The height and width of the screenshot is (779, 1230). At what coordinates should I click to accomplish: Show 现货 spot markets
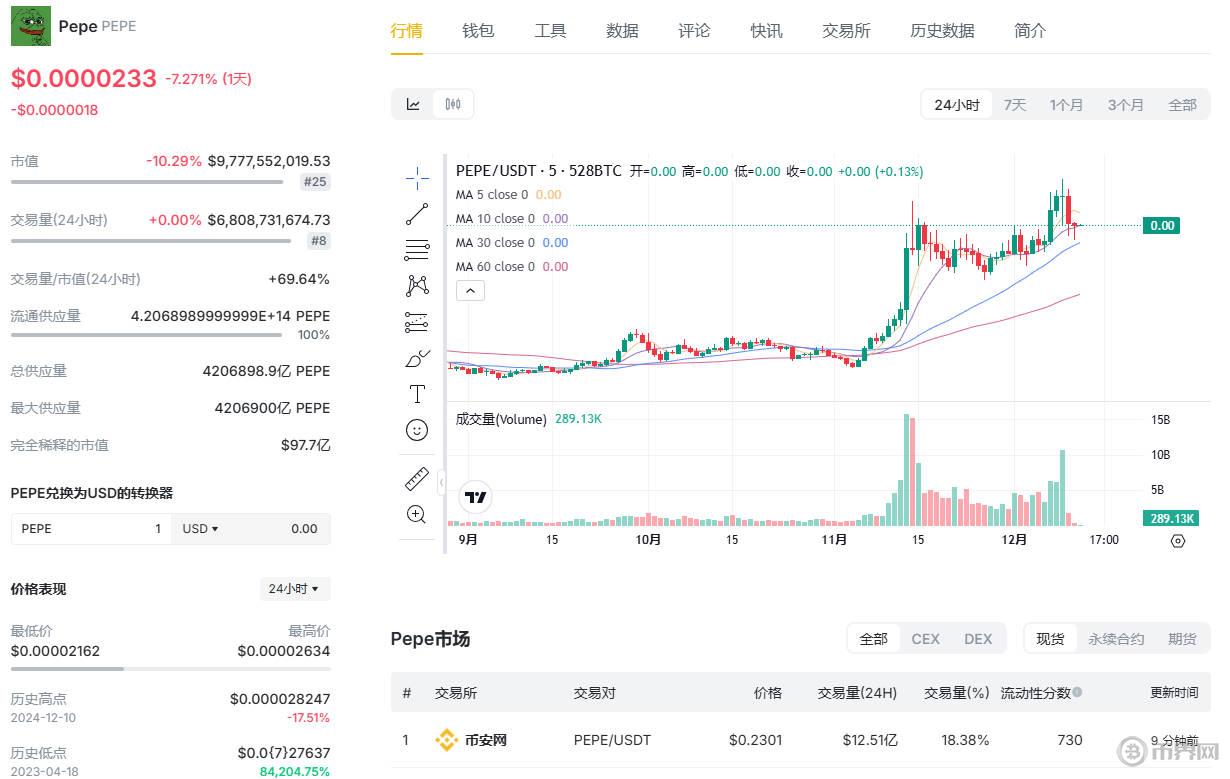click(1050, 639)
